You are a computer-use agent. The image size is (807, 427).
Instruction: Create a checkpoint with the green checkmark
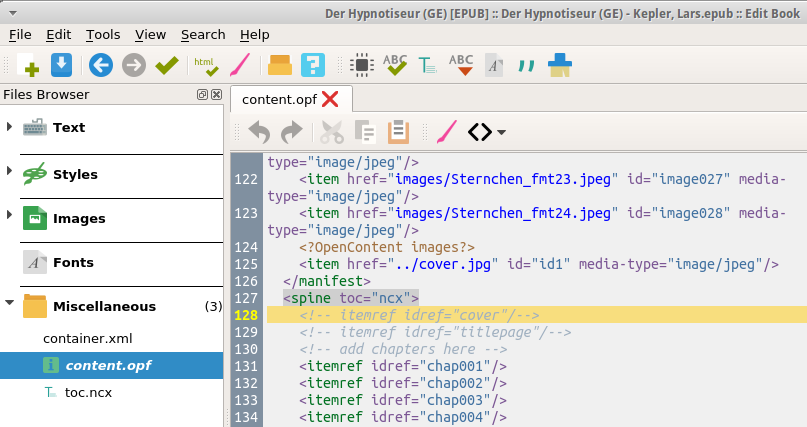coord(166,66)
